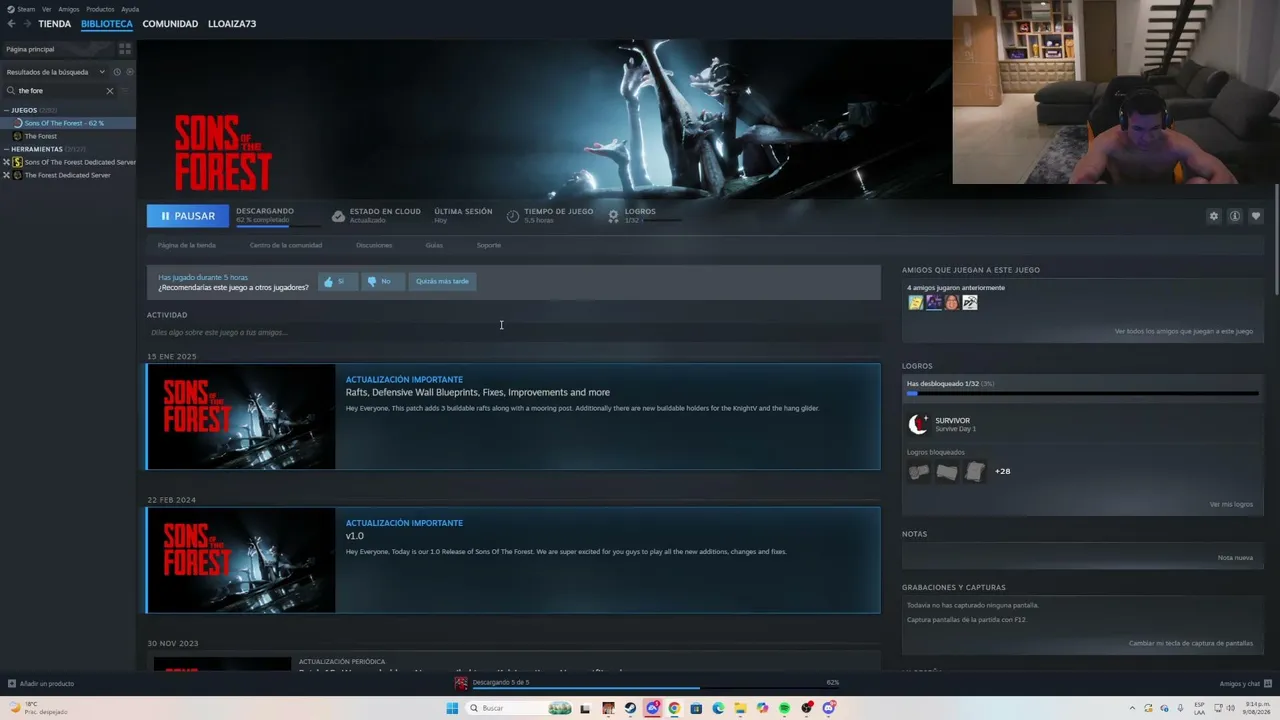Open the Discusiones tab
Image resolution: width=1280 pixels, height=720 pixels.
tap(374, 245)
